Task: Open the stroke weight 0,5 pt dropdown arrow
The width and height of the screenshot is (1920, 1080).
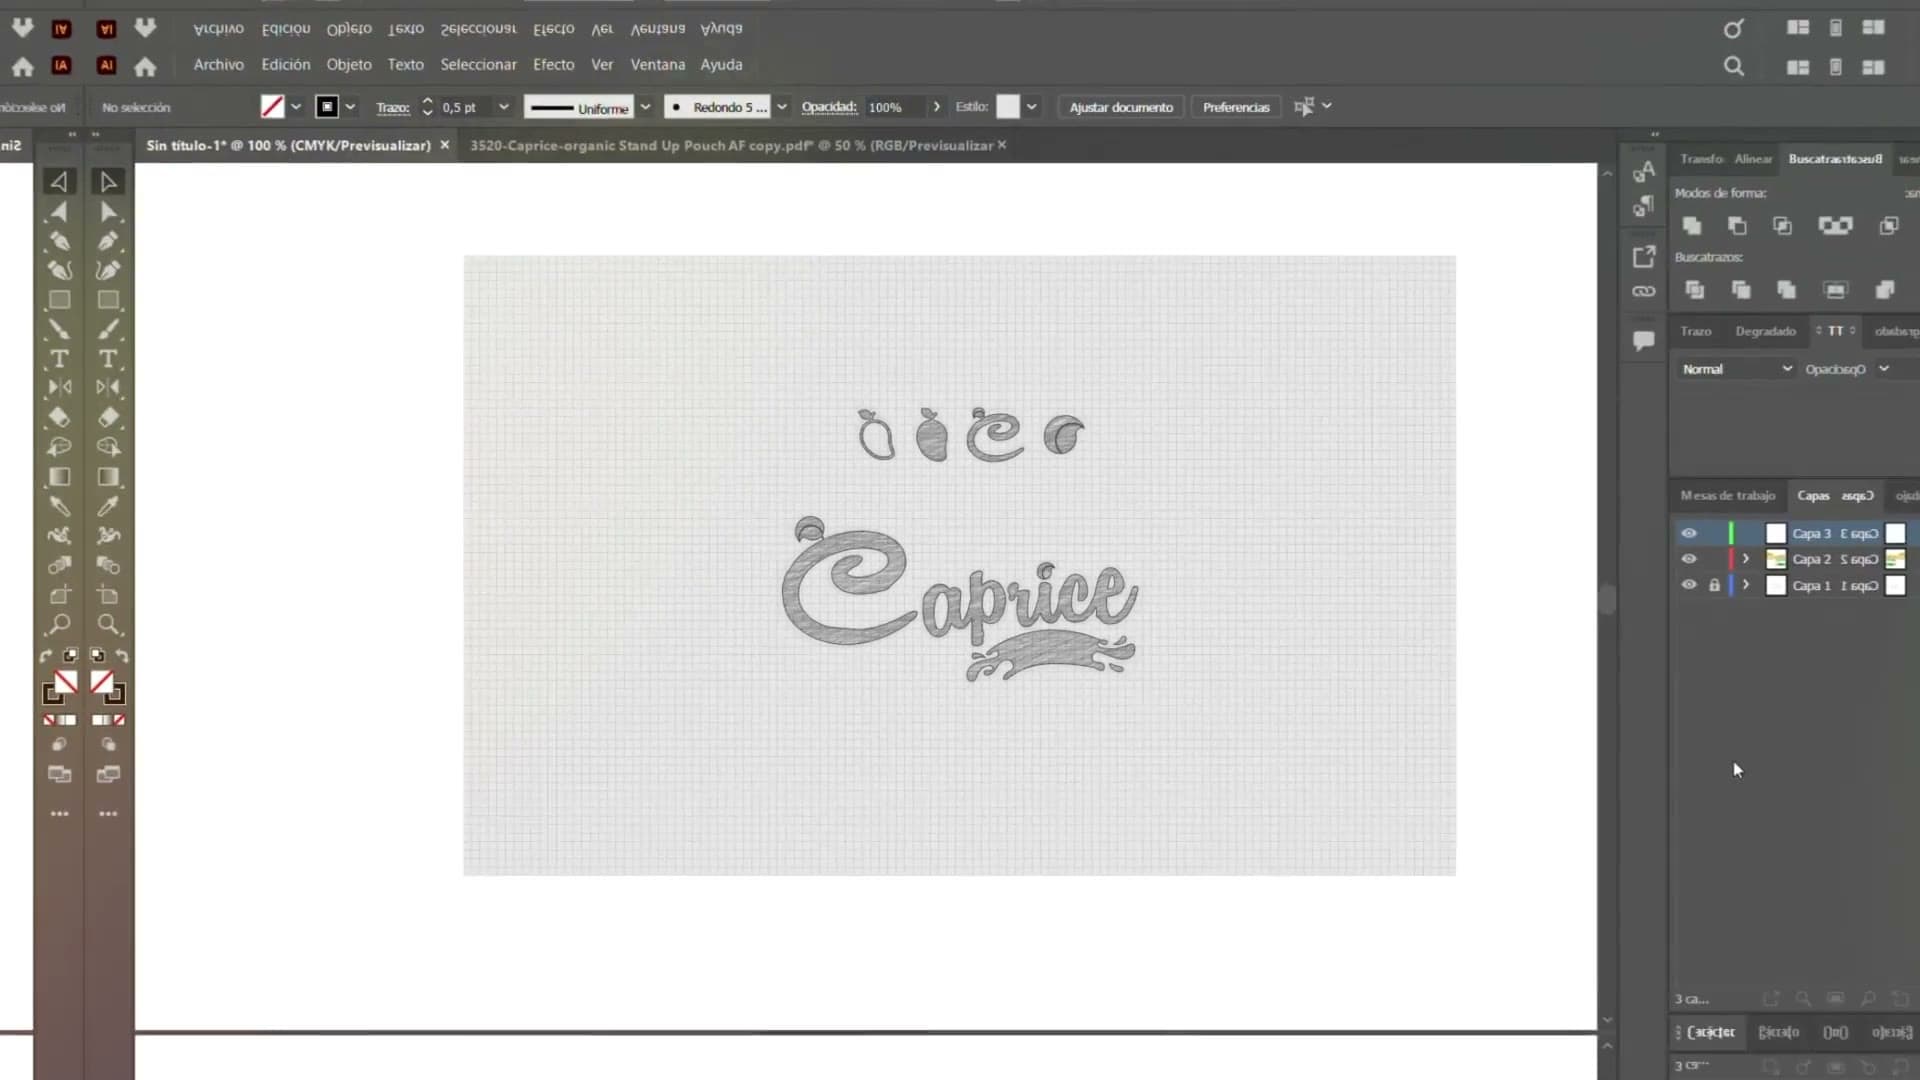Action: 503,107
